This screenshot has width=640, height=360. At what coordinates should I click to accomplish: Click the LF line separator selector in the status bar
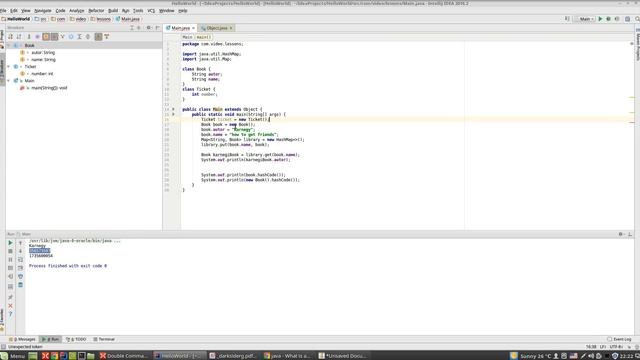(x=603, y=347)
